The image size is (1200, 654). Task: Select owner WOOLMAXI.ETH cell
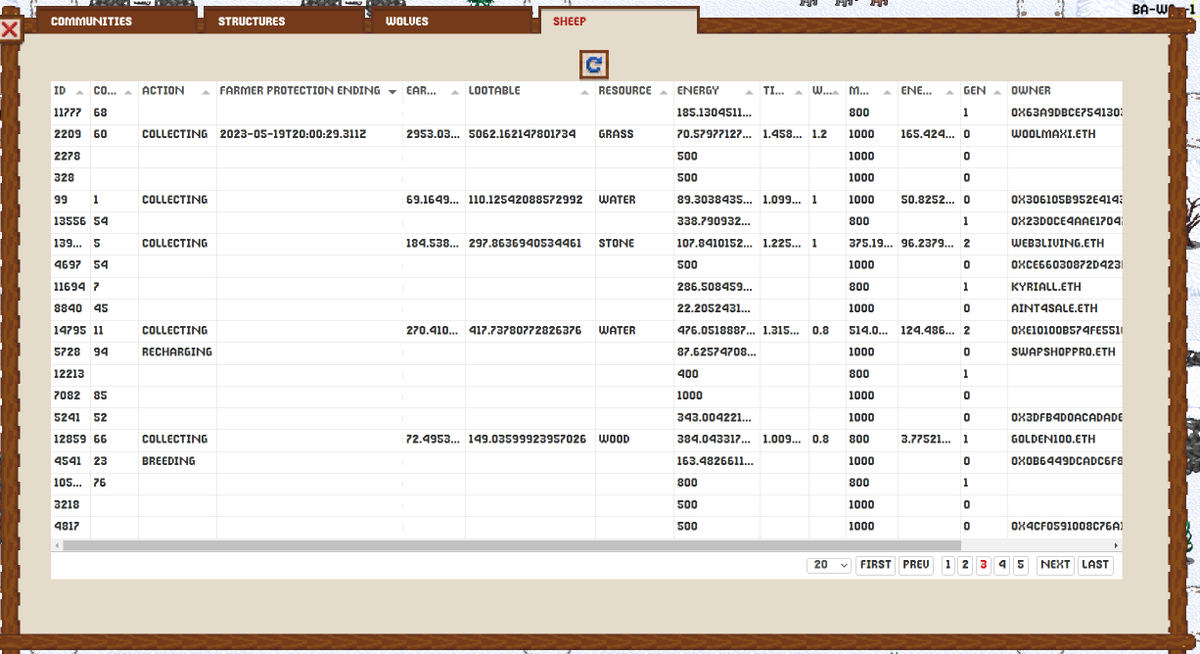coord(1065,134)
